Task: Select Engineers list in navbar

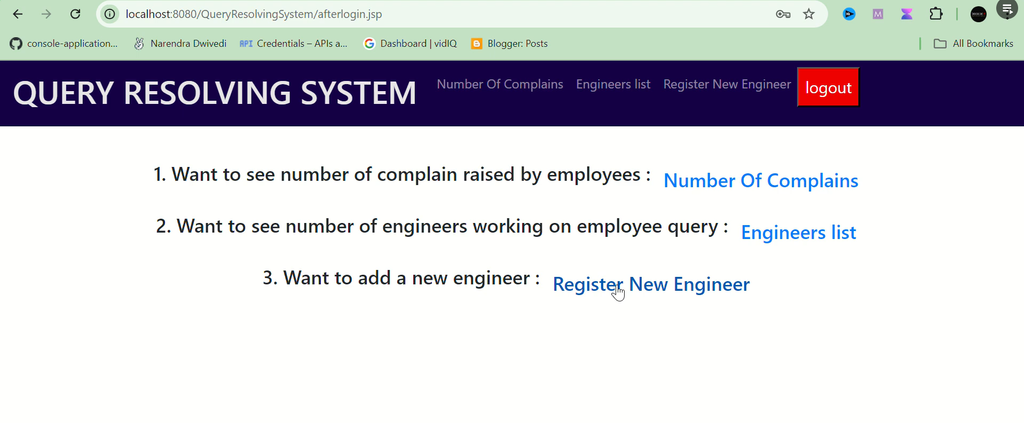Action: pos(613,84)
